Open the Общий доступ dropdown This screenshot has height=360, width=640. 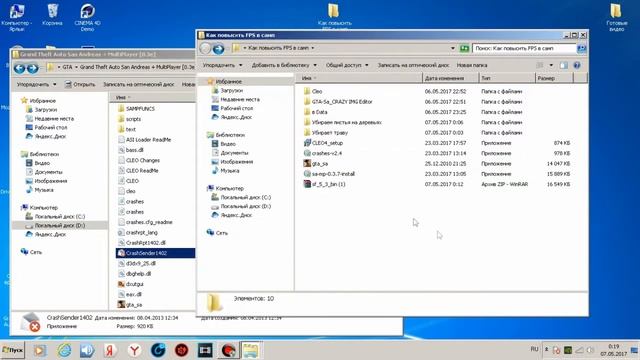tap(347, 65)
